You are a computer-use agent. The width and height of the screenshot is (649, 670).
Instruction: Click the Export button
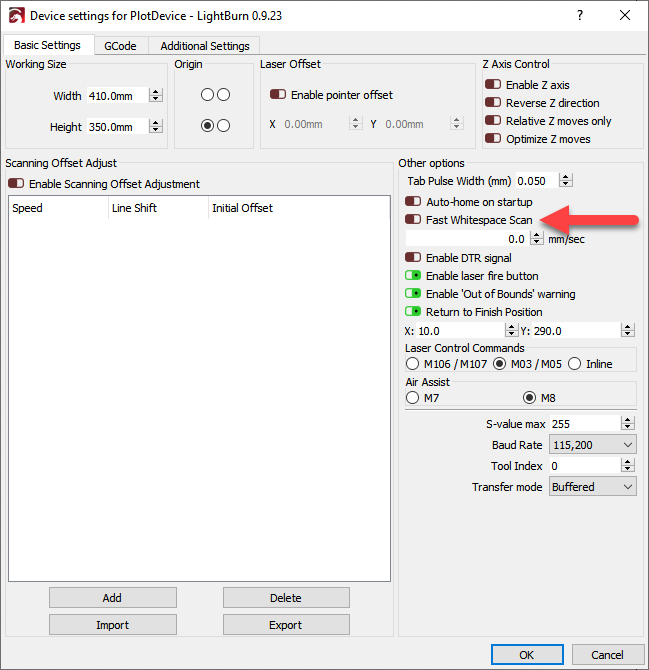(x=286, y=625)
